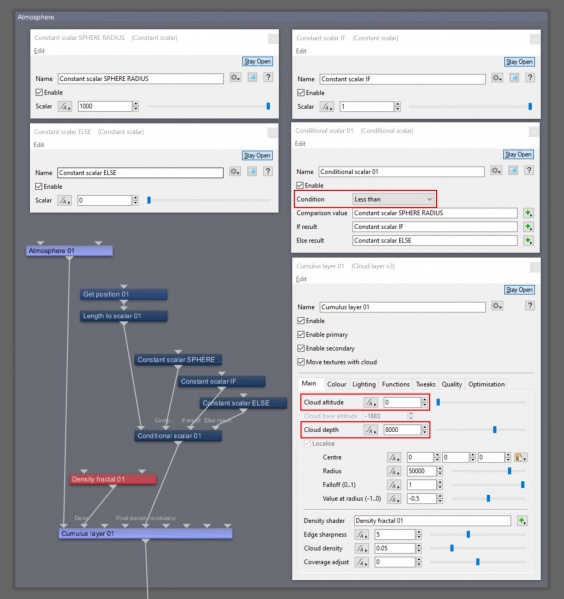Toggle Enable primary checkbox

pos(301,334)
